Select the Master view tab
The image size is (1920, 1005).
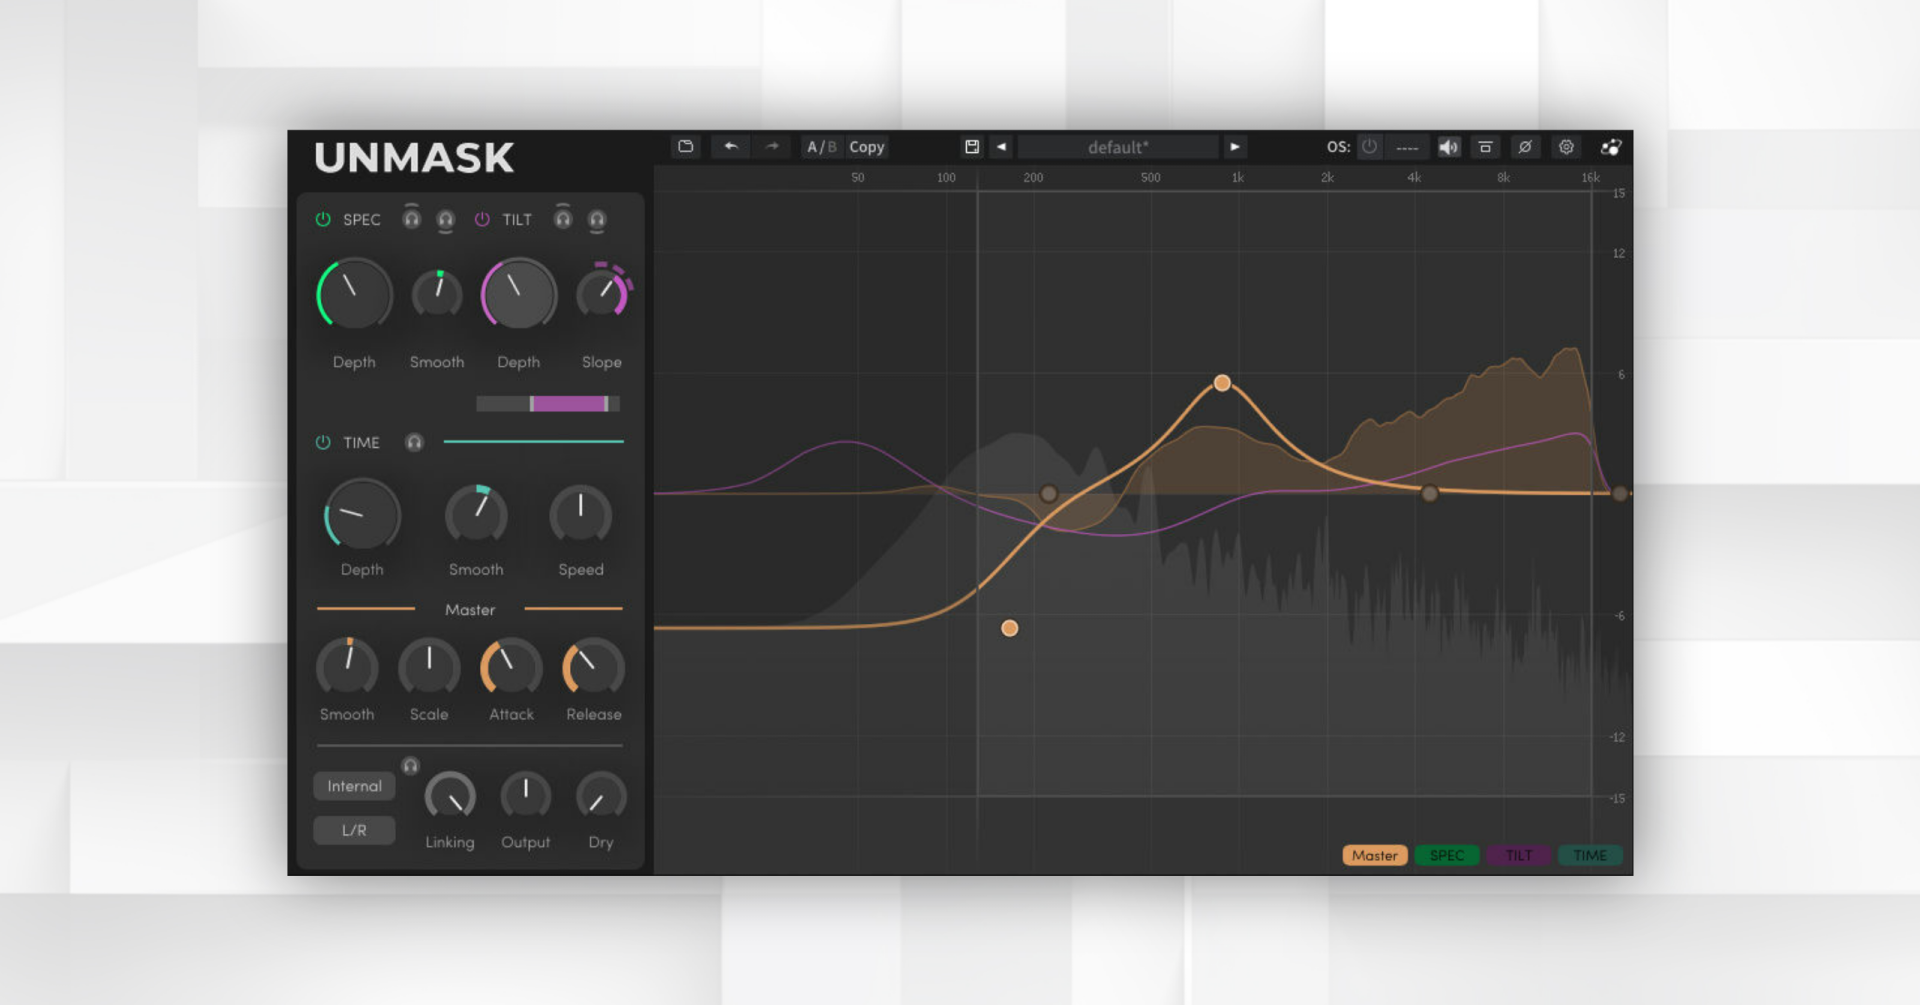(x=1375, y=855)
